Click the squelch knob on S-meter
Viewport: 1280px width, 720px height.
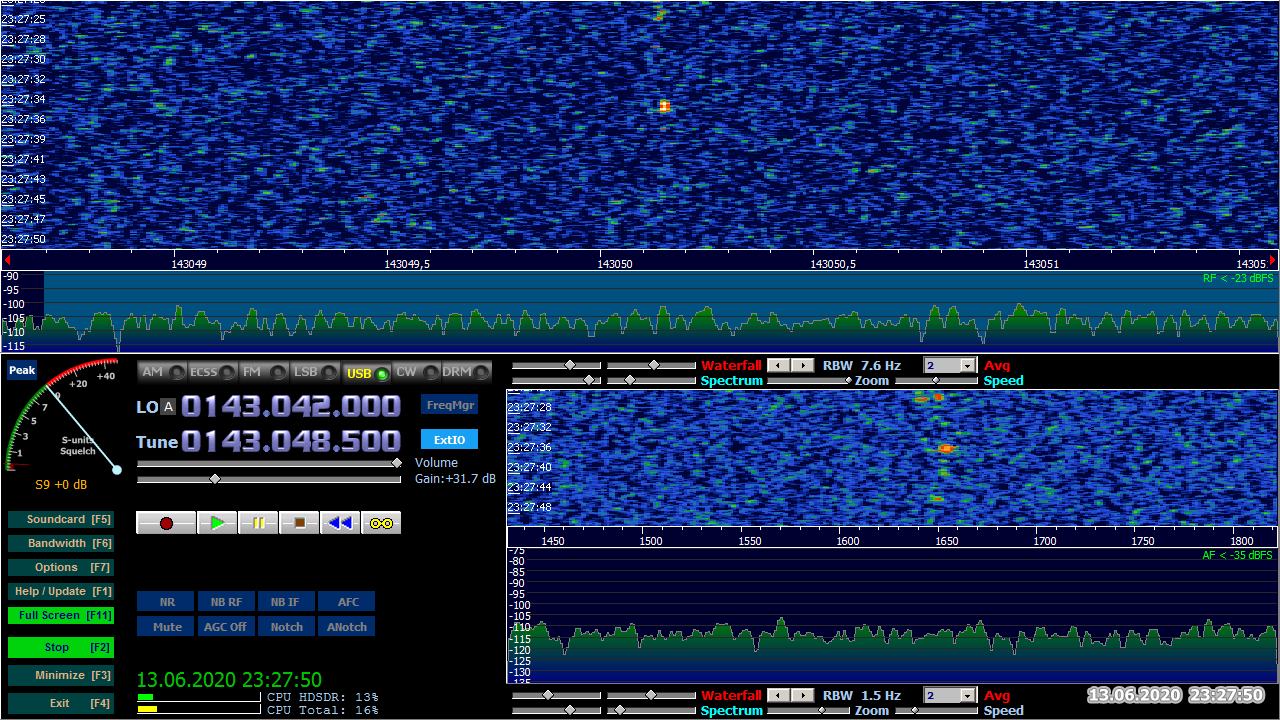(x=117, y=469)
